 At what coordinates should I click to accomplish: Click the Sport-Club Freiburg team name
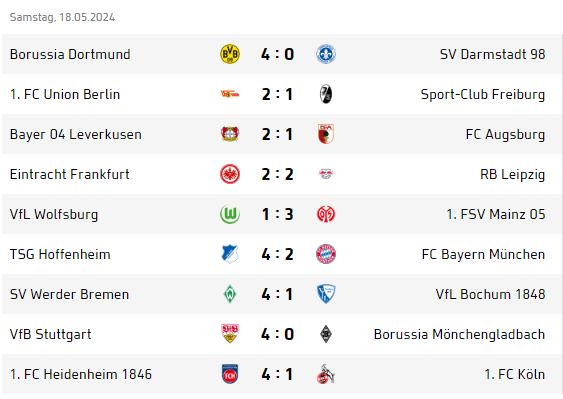[483, 94]
